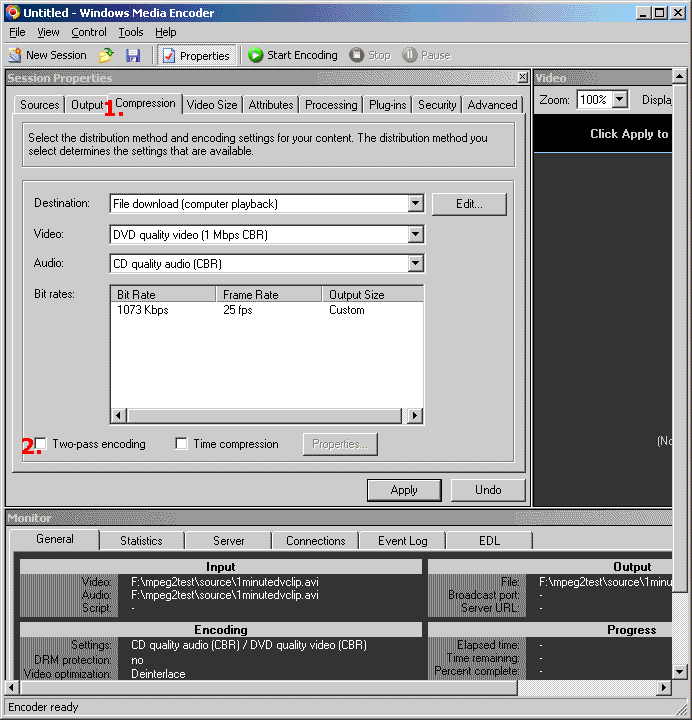Image resolution: width=692 pixels, height=720 pixels.
Task: Switch to the Plug-ins tab
Action: pos(388,105)
